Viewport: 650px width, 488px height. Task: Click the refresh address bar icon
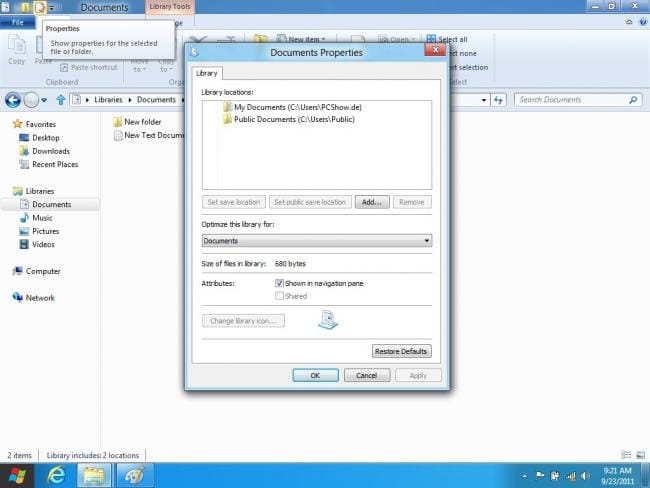pyautogui.click(x=498, y=100)
